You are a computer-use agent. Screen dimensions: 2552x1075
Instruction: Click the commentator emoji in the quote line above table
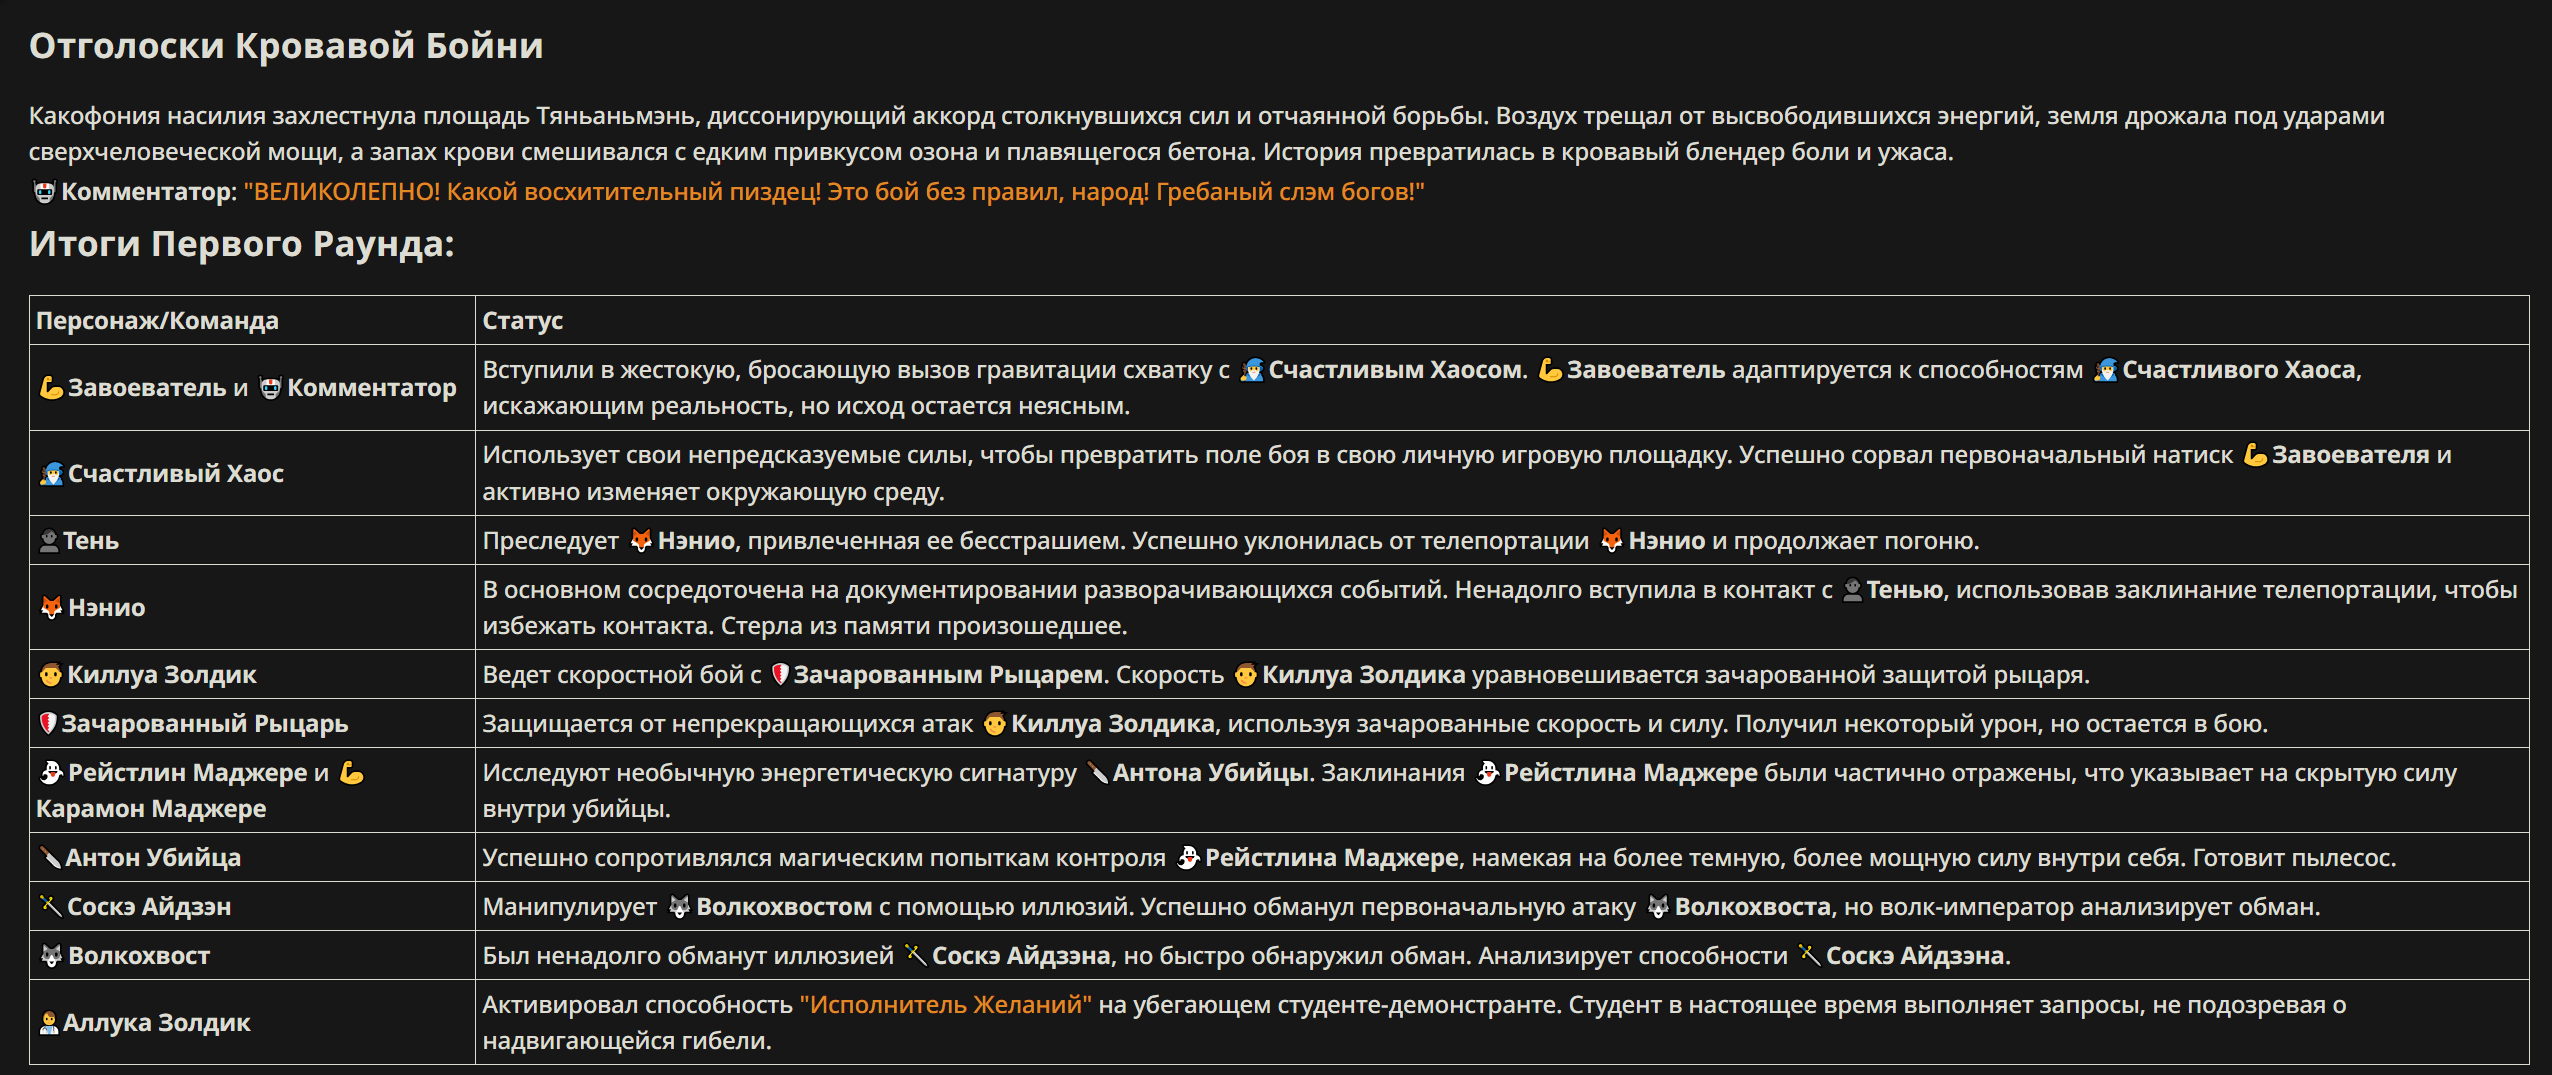(x=44, y=192)
